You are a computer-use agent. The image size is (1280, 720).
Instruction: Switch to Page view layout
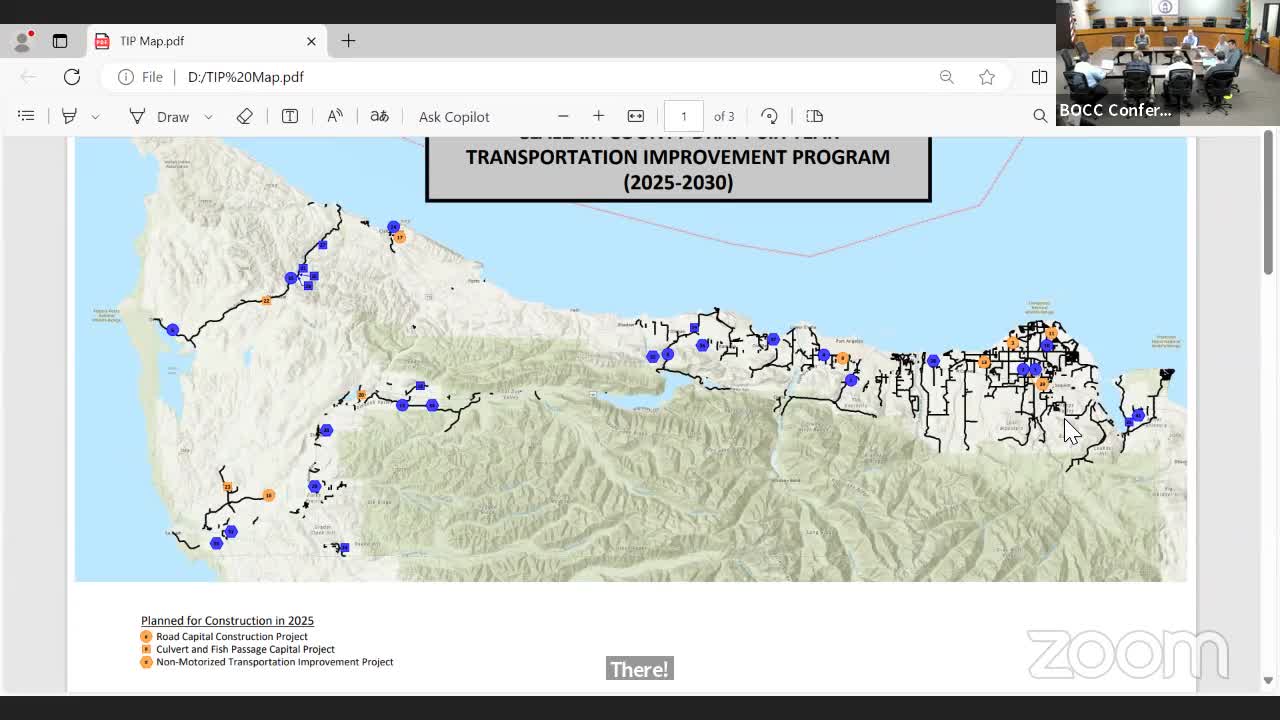click(x=814, y=116)
